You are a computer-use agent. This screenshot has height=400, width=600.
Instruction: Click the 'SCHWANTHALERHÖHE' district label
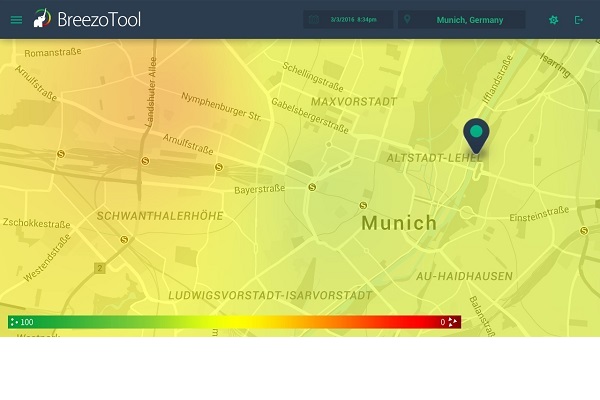[160, 216]
